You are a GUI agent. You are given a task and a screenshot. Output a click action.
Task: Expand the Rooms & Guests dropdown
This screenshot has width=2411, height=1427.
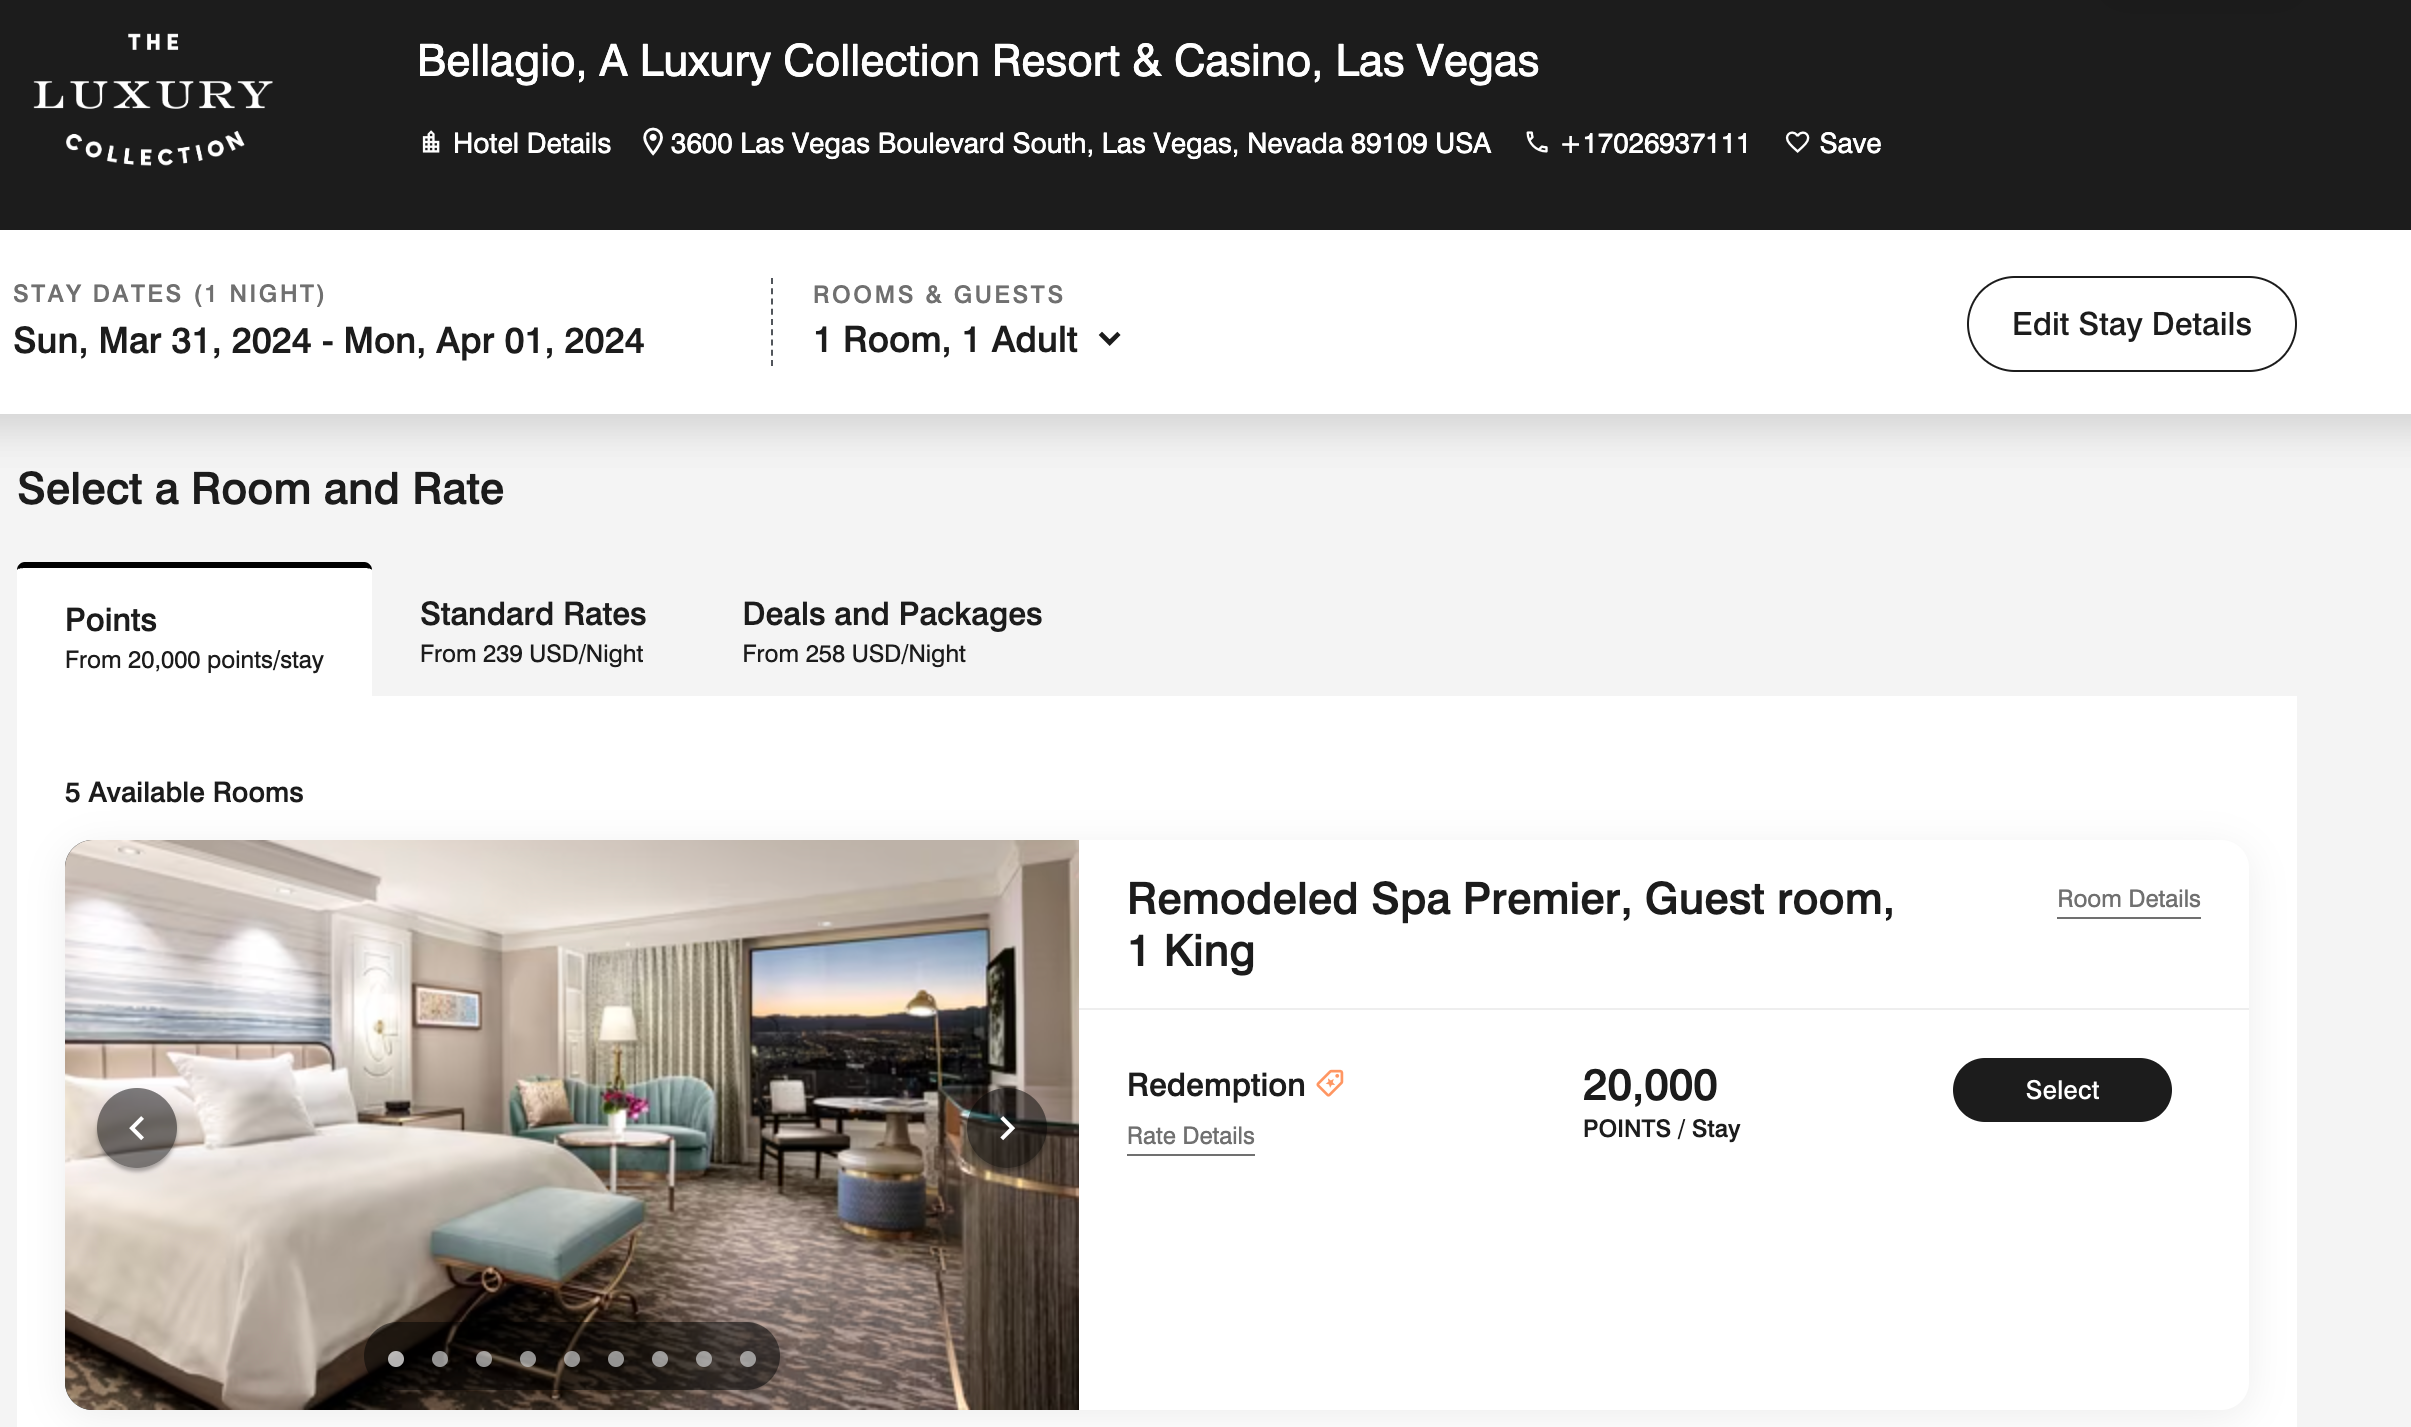[1110, 340]
